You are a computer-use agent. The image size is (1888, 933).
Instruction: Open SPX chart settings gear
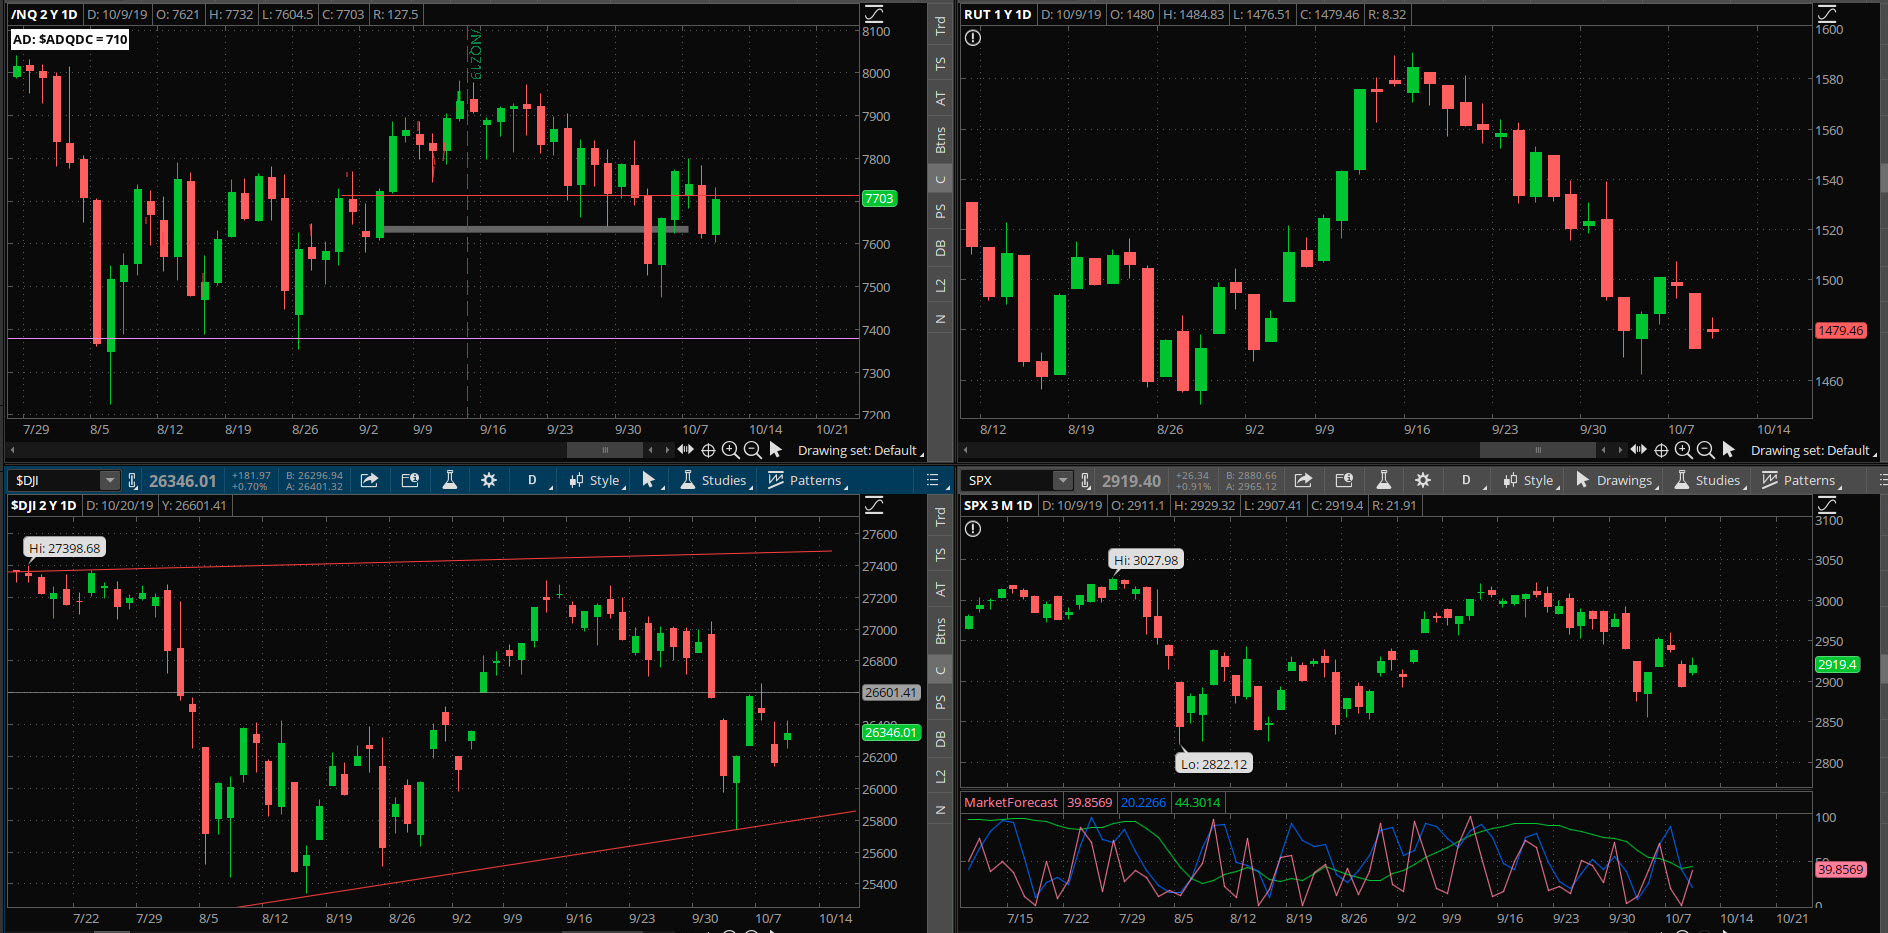pyautogui.click(x=1423, y=480)
